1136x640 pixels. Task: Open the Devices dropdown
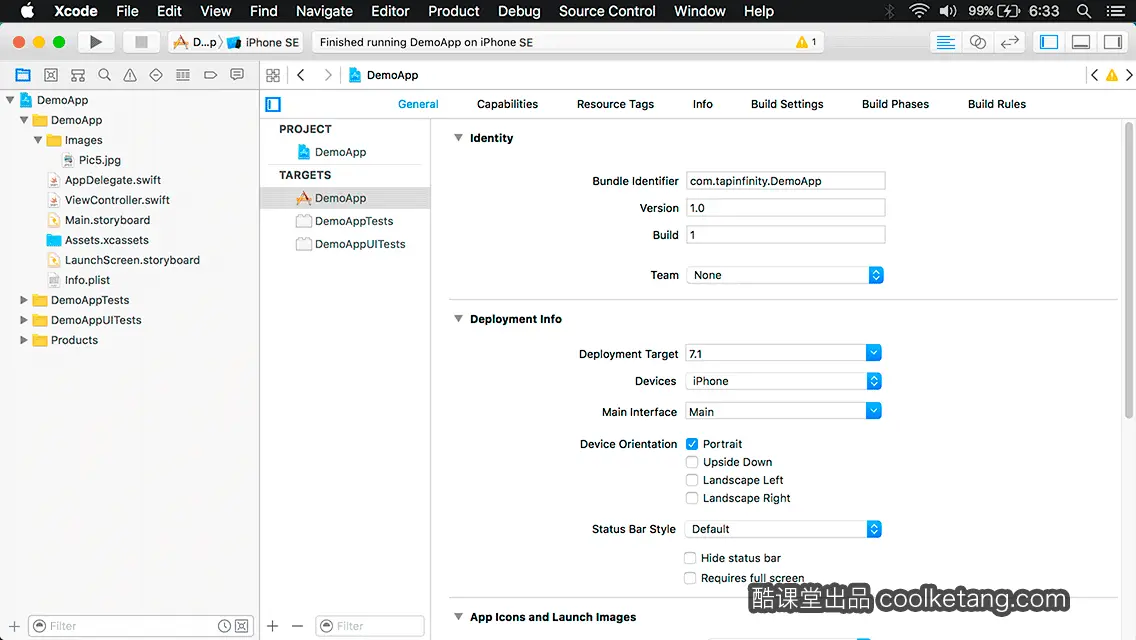point(783,381)
